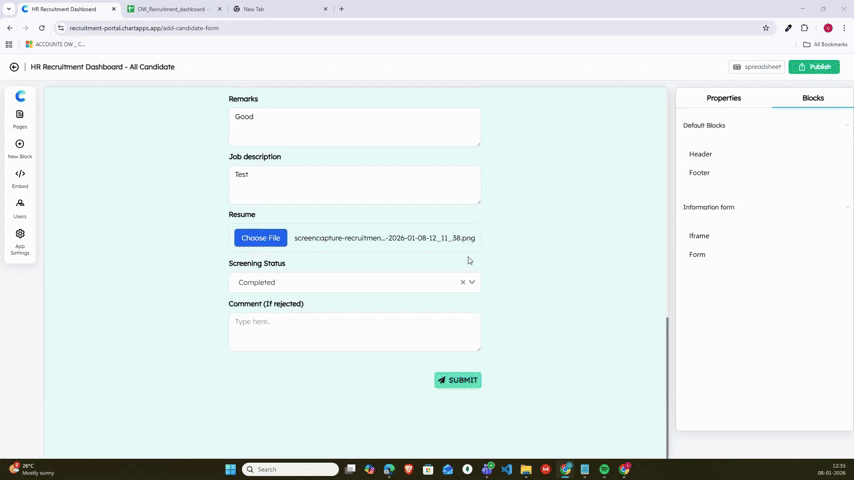Open the tab search dropdown in Chrome
The height and width of the screenshot is (480, 854).
click(9, 9)
